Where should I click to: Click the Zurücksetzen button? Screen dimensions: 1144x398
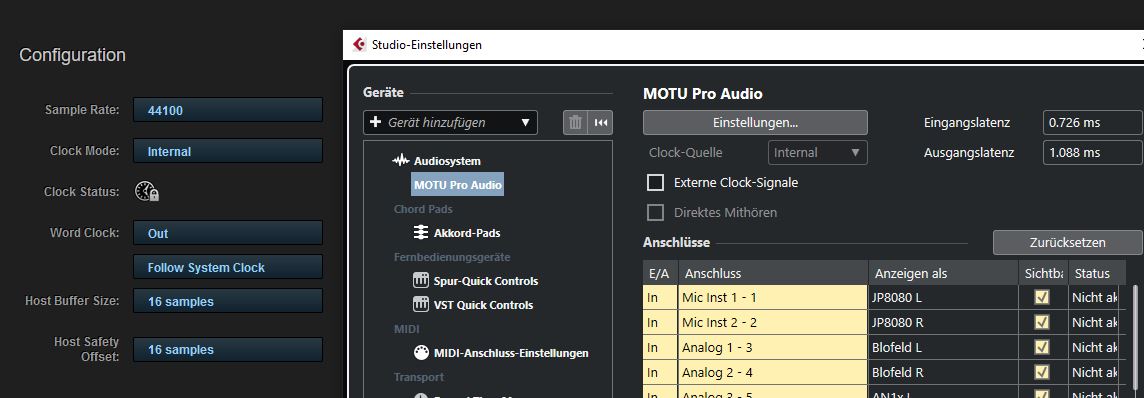[x=1067, y=242]
